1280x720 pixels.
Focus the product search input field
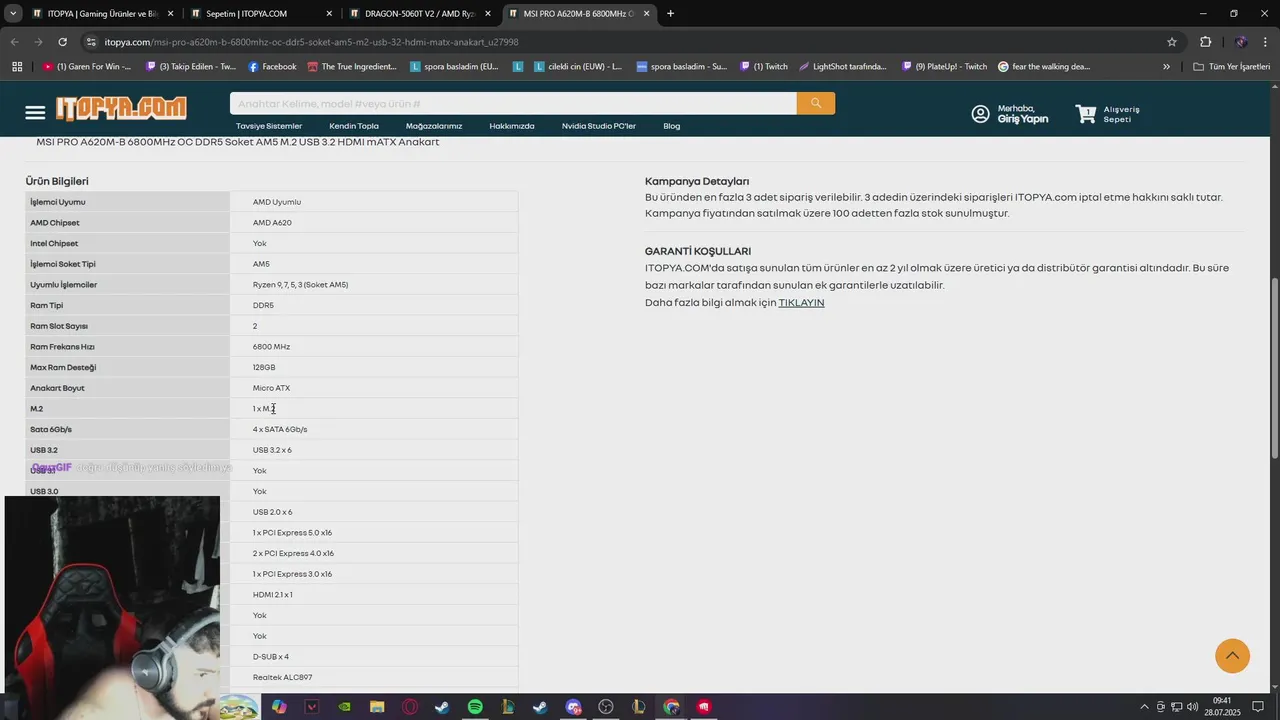click(513, 103)
